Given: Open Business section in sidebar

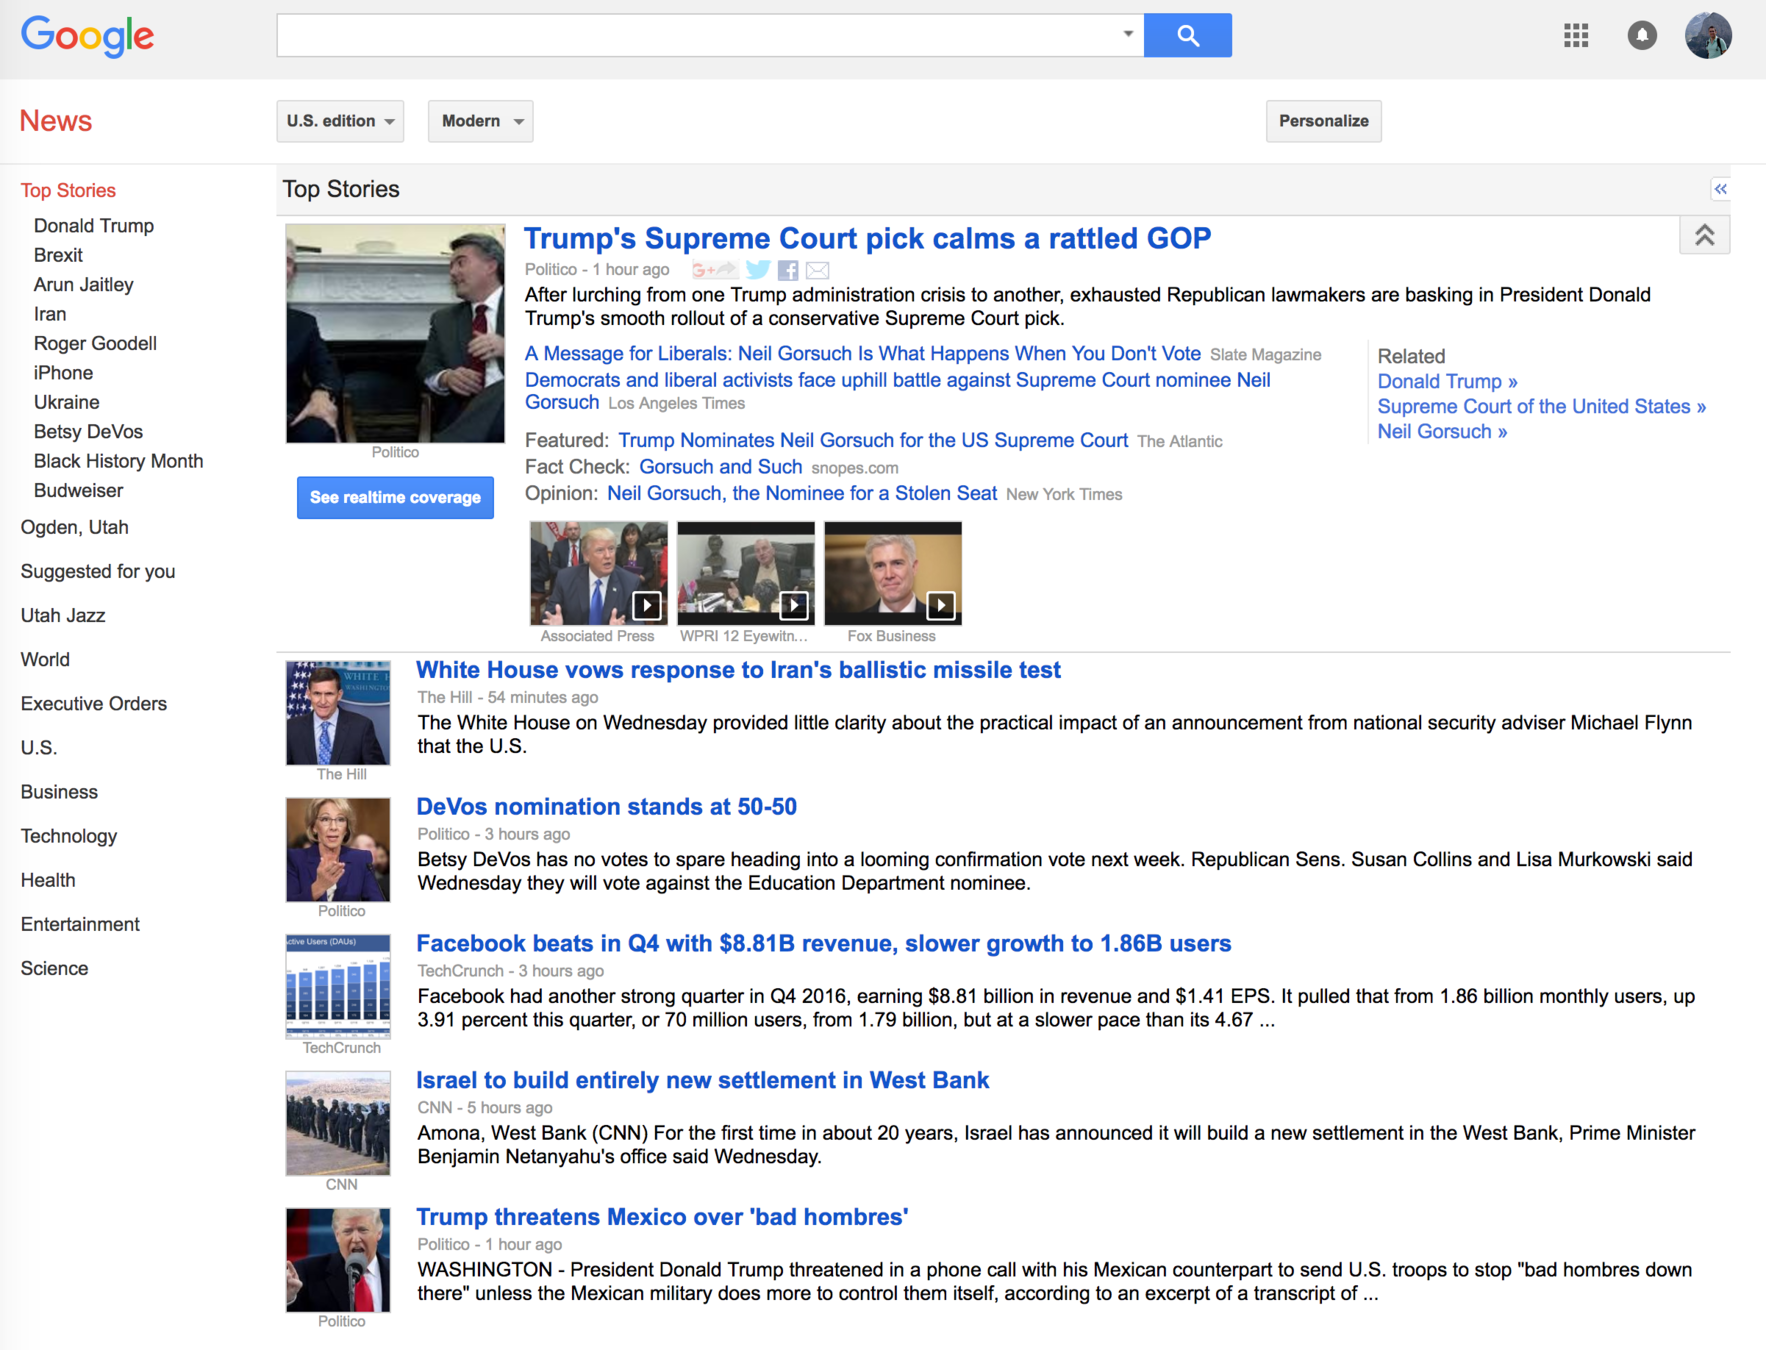Looking at the screenshot, I should (x=59, y=792).
